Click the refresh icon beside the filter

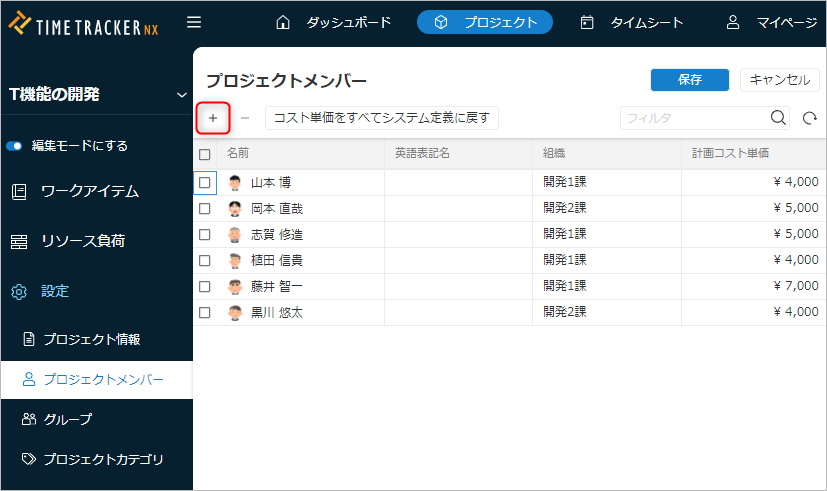pos(810,118)
